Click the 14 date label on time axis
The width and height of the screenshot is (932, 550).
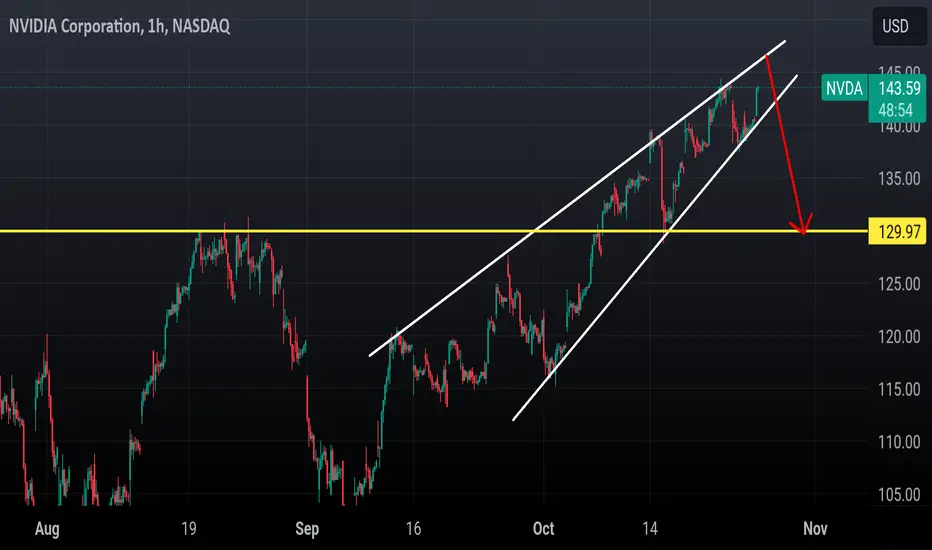coord(650,528)
